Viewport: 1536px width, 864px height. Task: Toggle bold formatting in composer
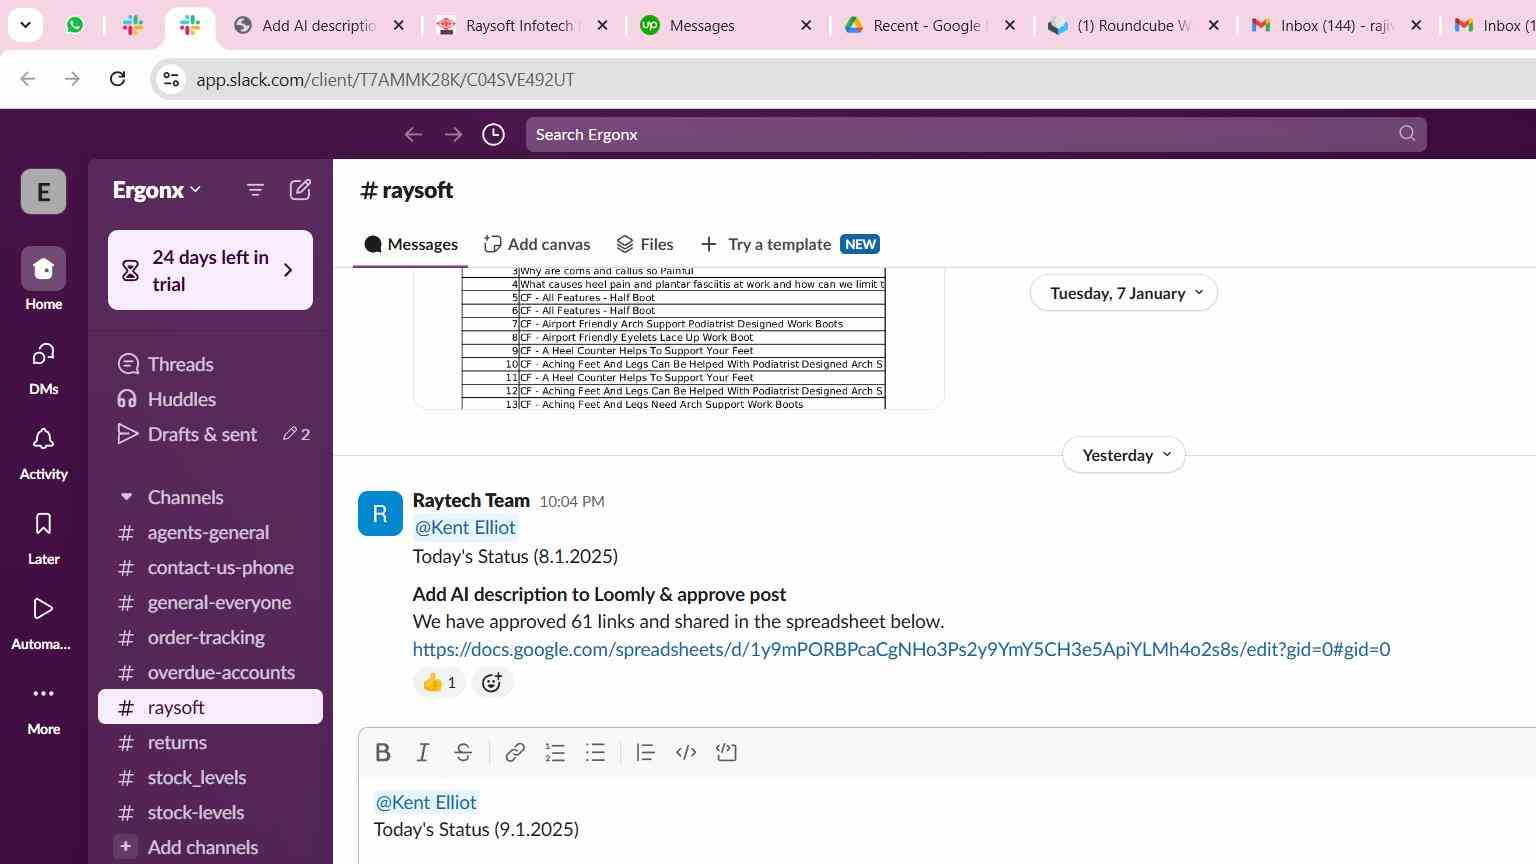click(x=382, y=752)
